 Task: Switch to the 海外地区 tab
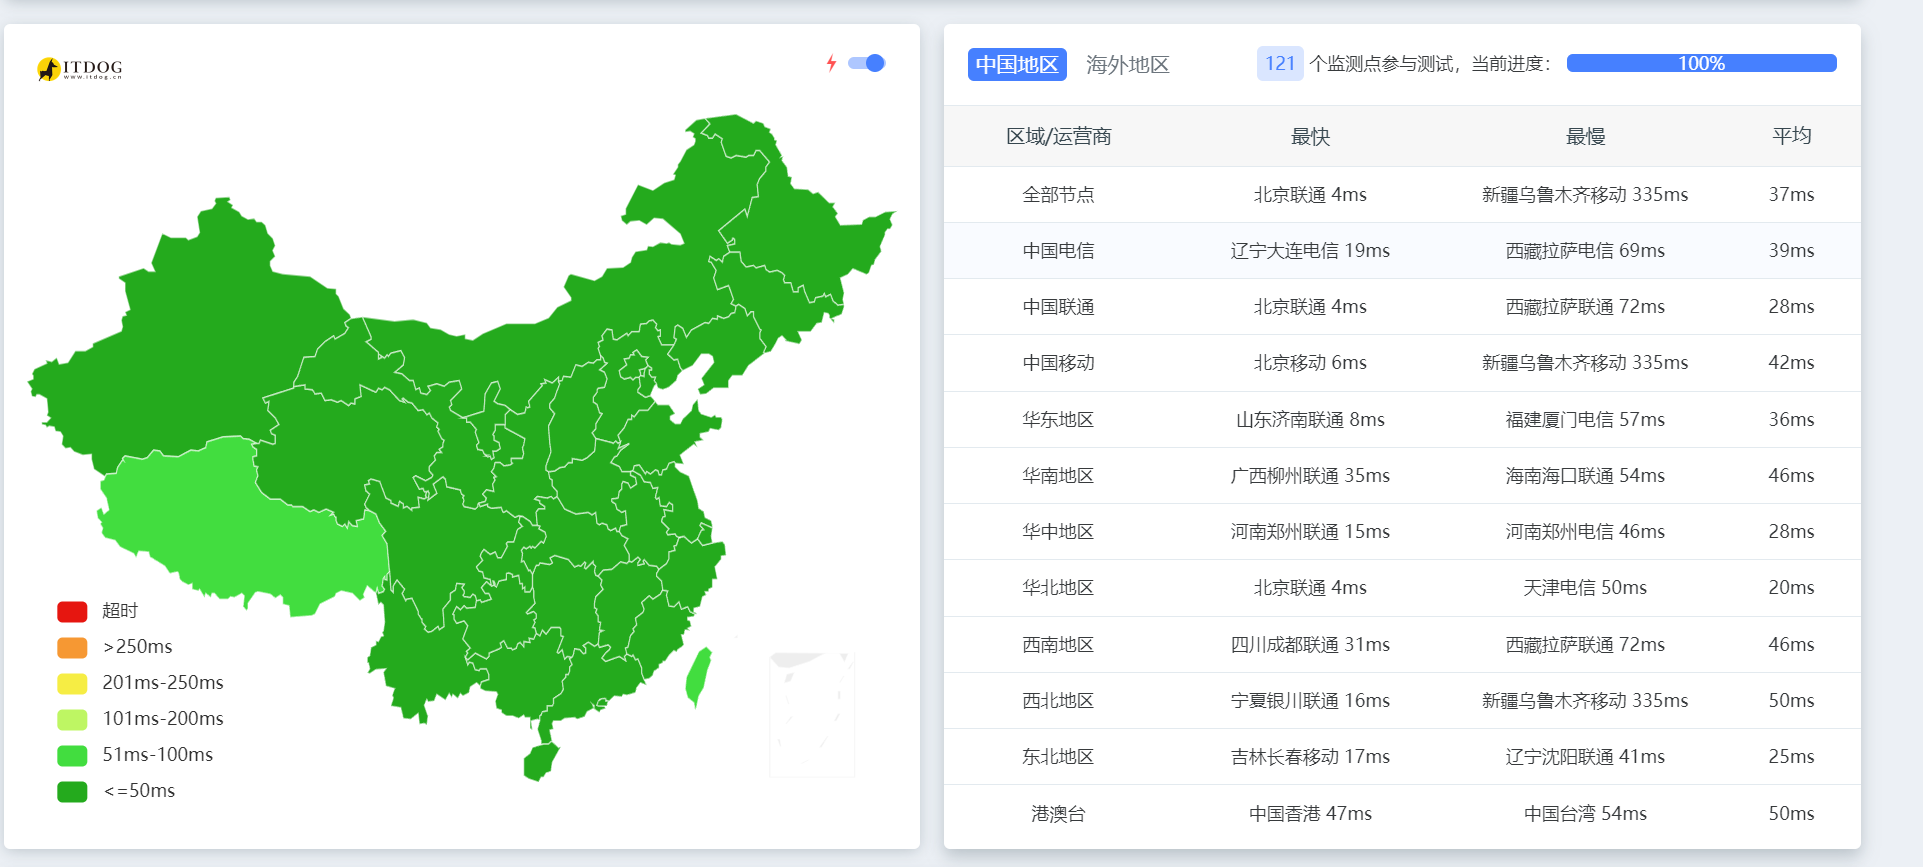tap(1127, 64)
